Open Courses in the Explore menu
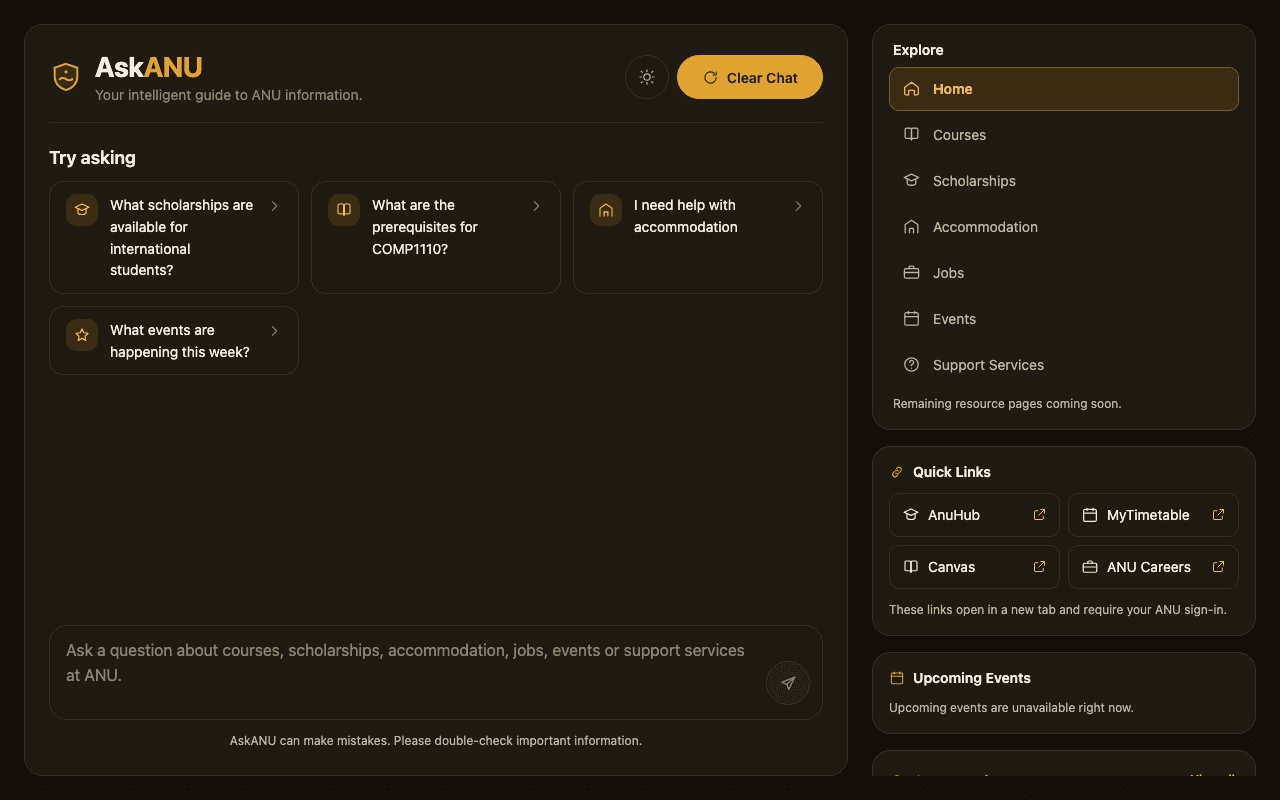 pos(1064,135)
